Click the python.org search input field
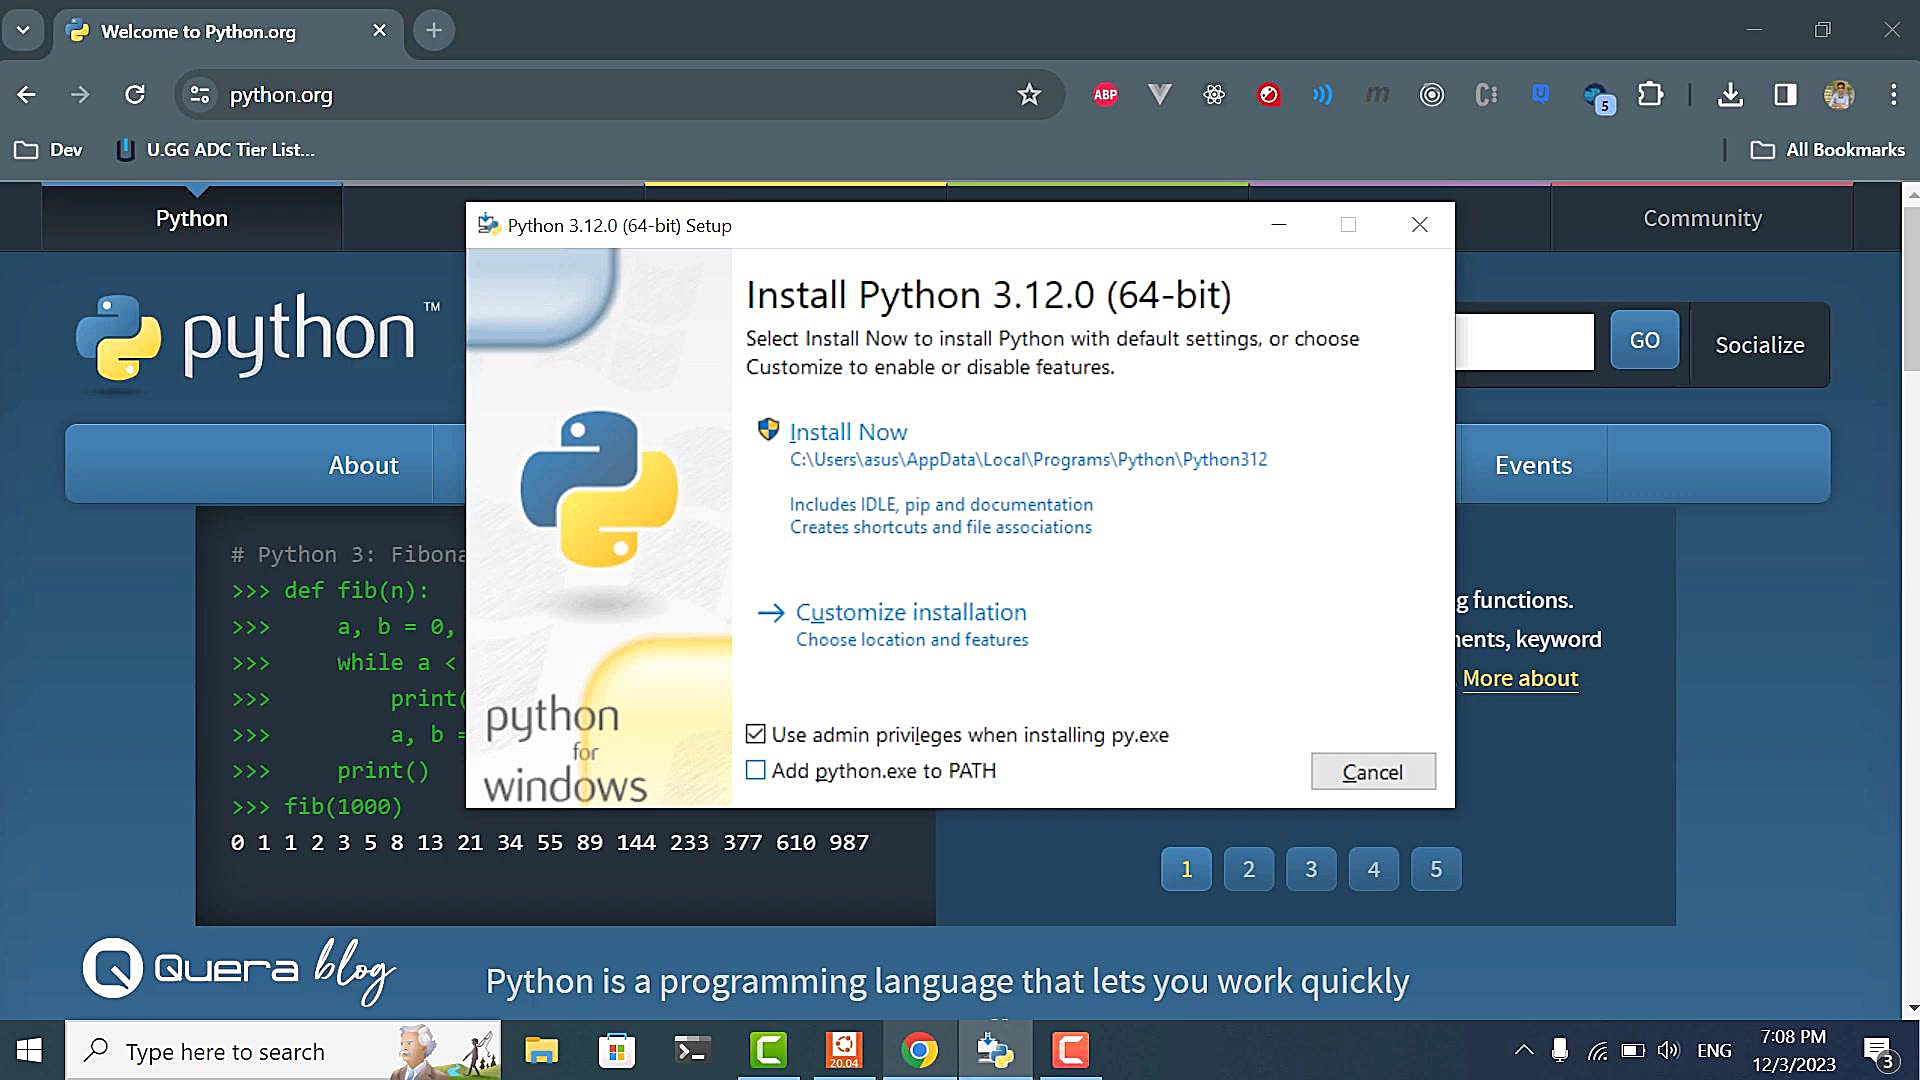Screen dimensions: 1920x1080 click(1524, 341)
